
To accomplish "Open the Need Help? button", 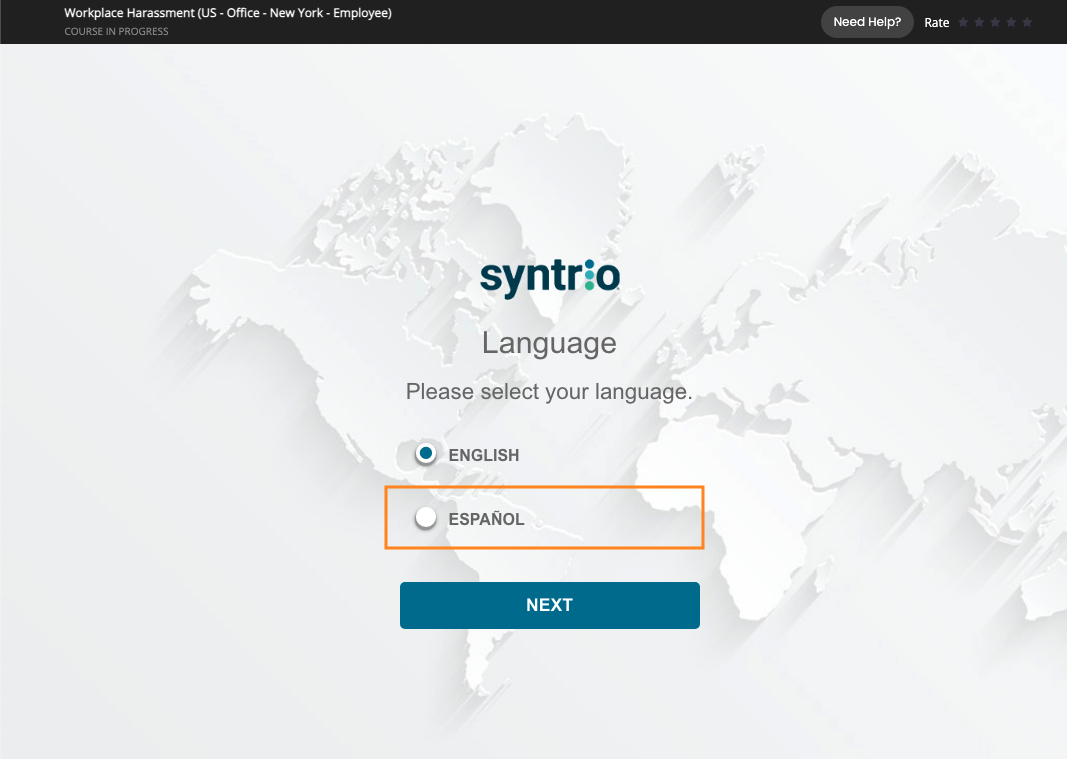I will [866, 22].
